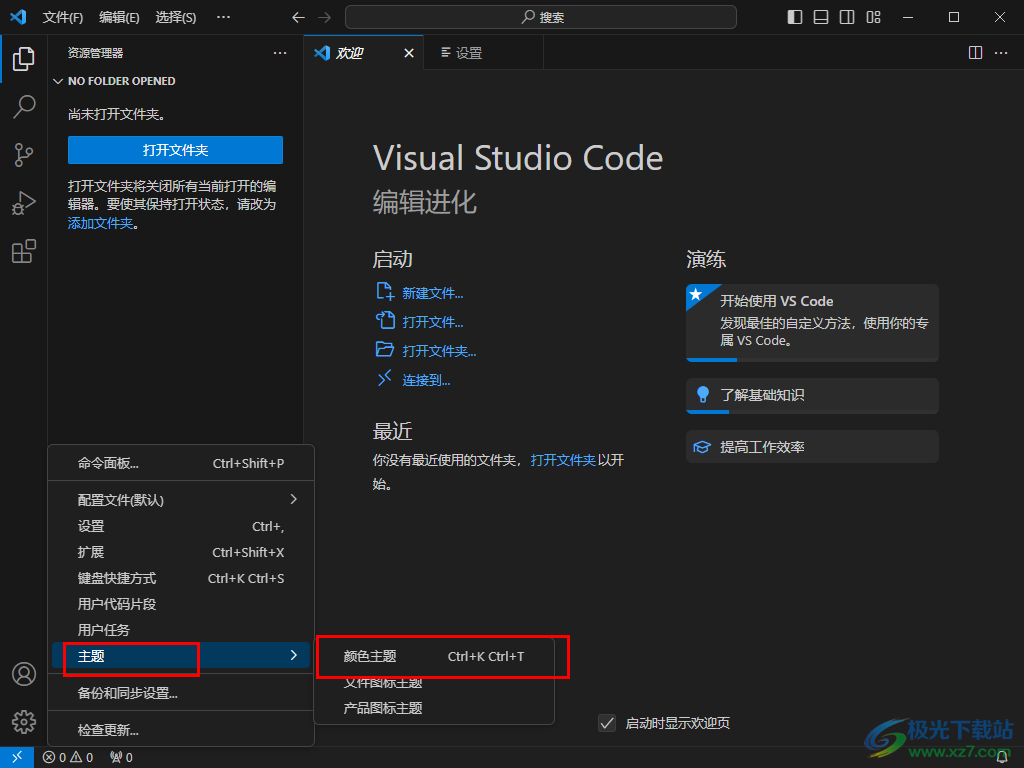Click the 新建文件 link
The image size is (1024, 768).
coord(432,293)
